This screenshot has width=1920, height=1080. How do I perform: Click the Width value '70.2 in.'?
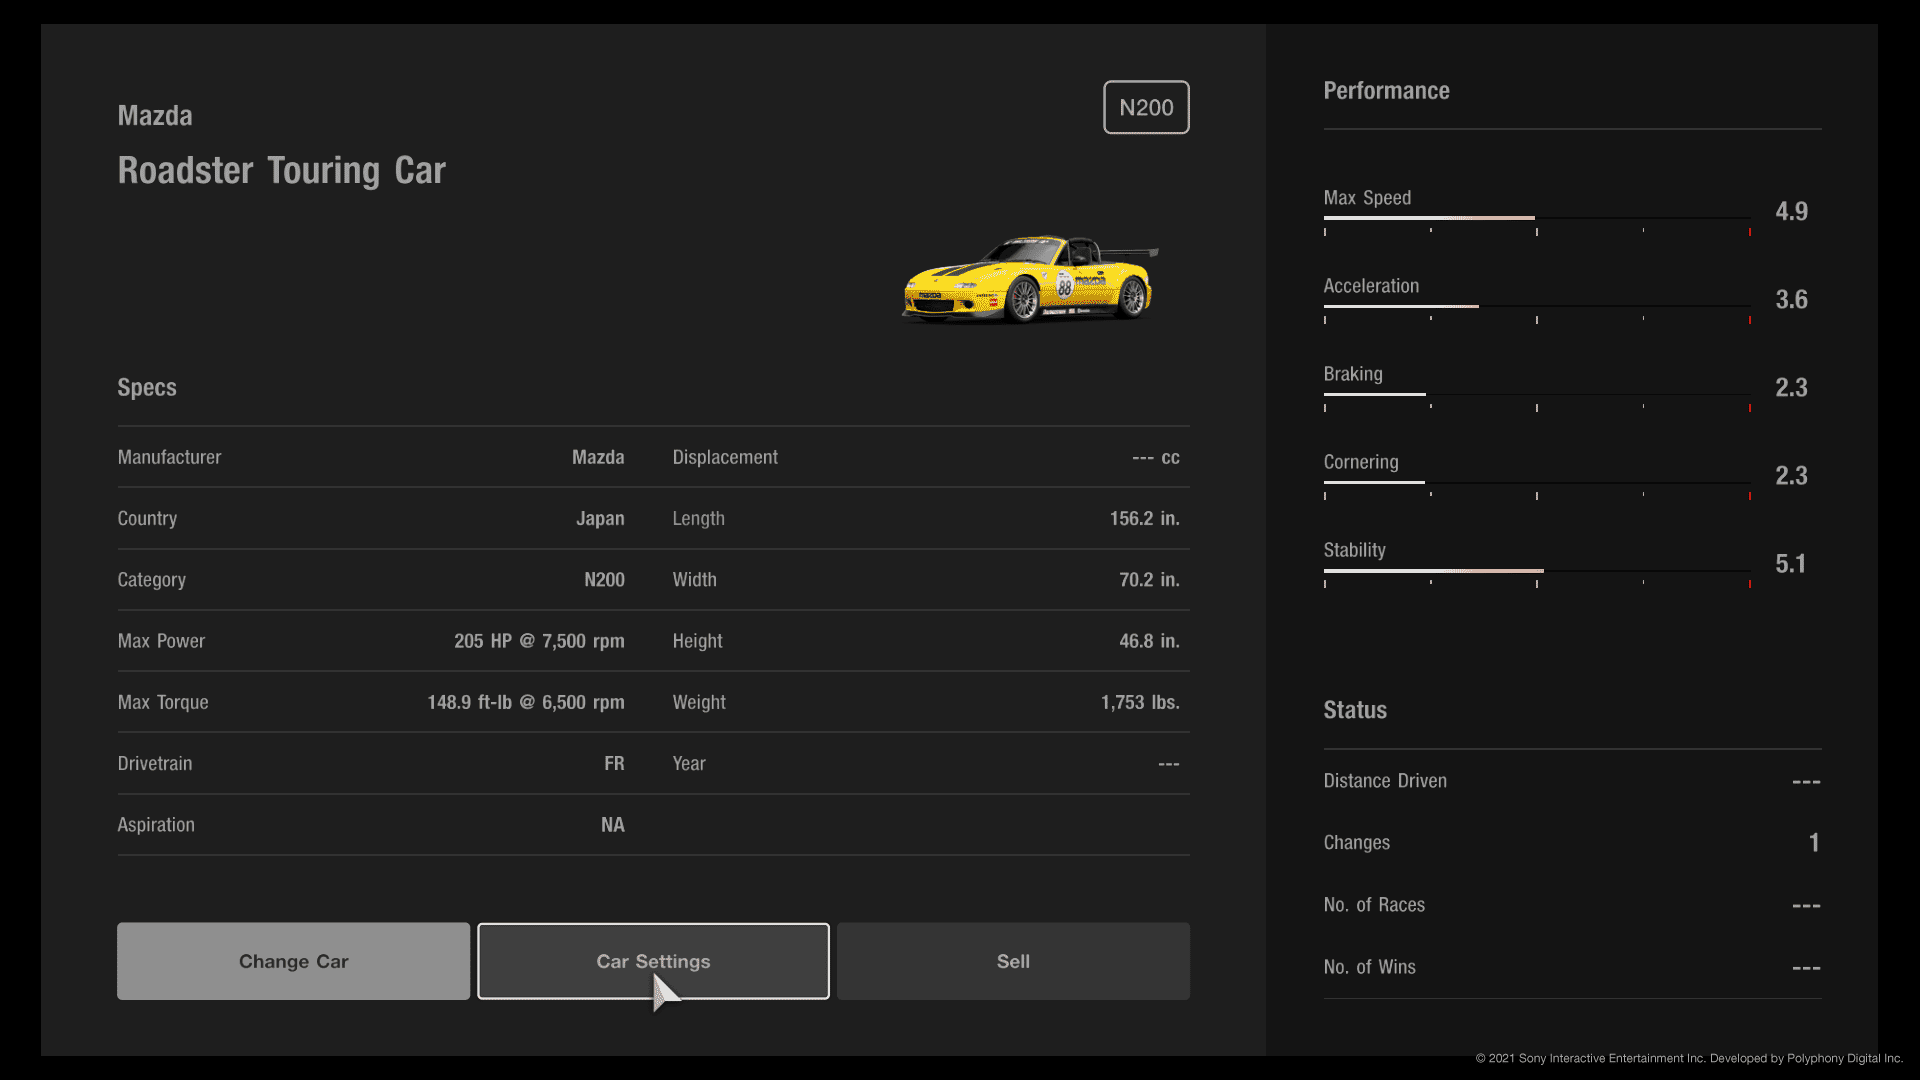(x=1150, y=580)
